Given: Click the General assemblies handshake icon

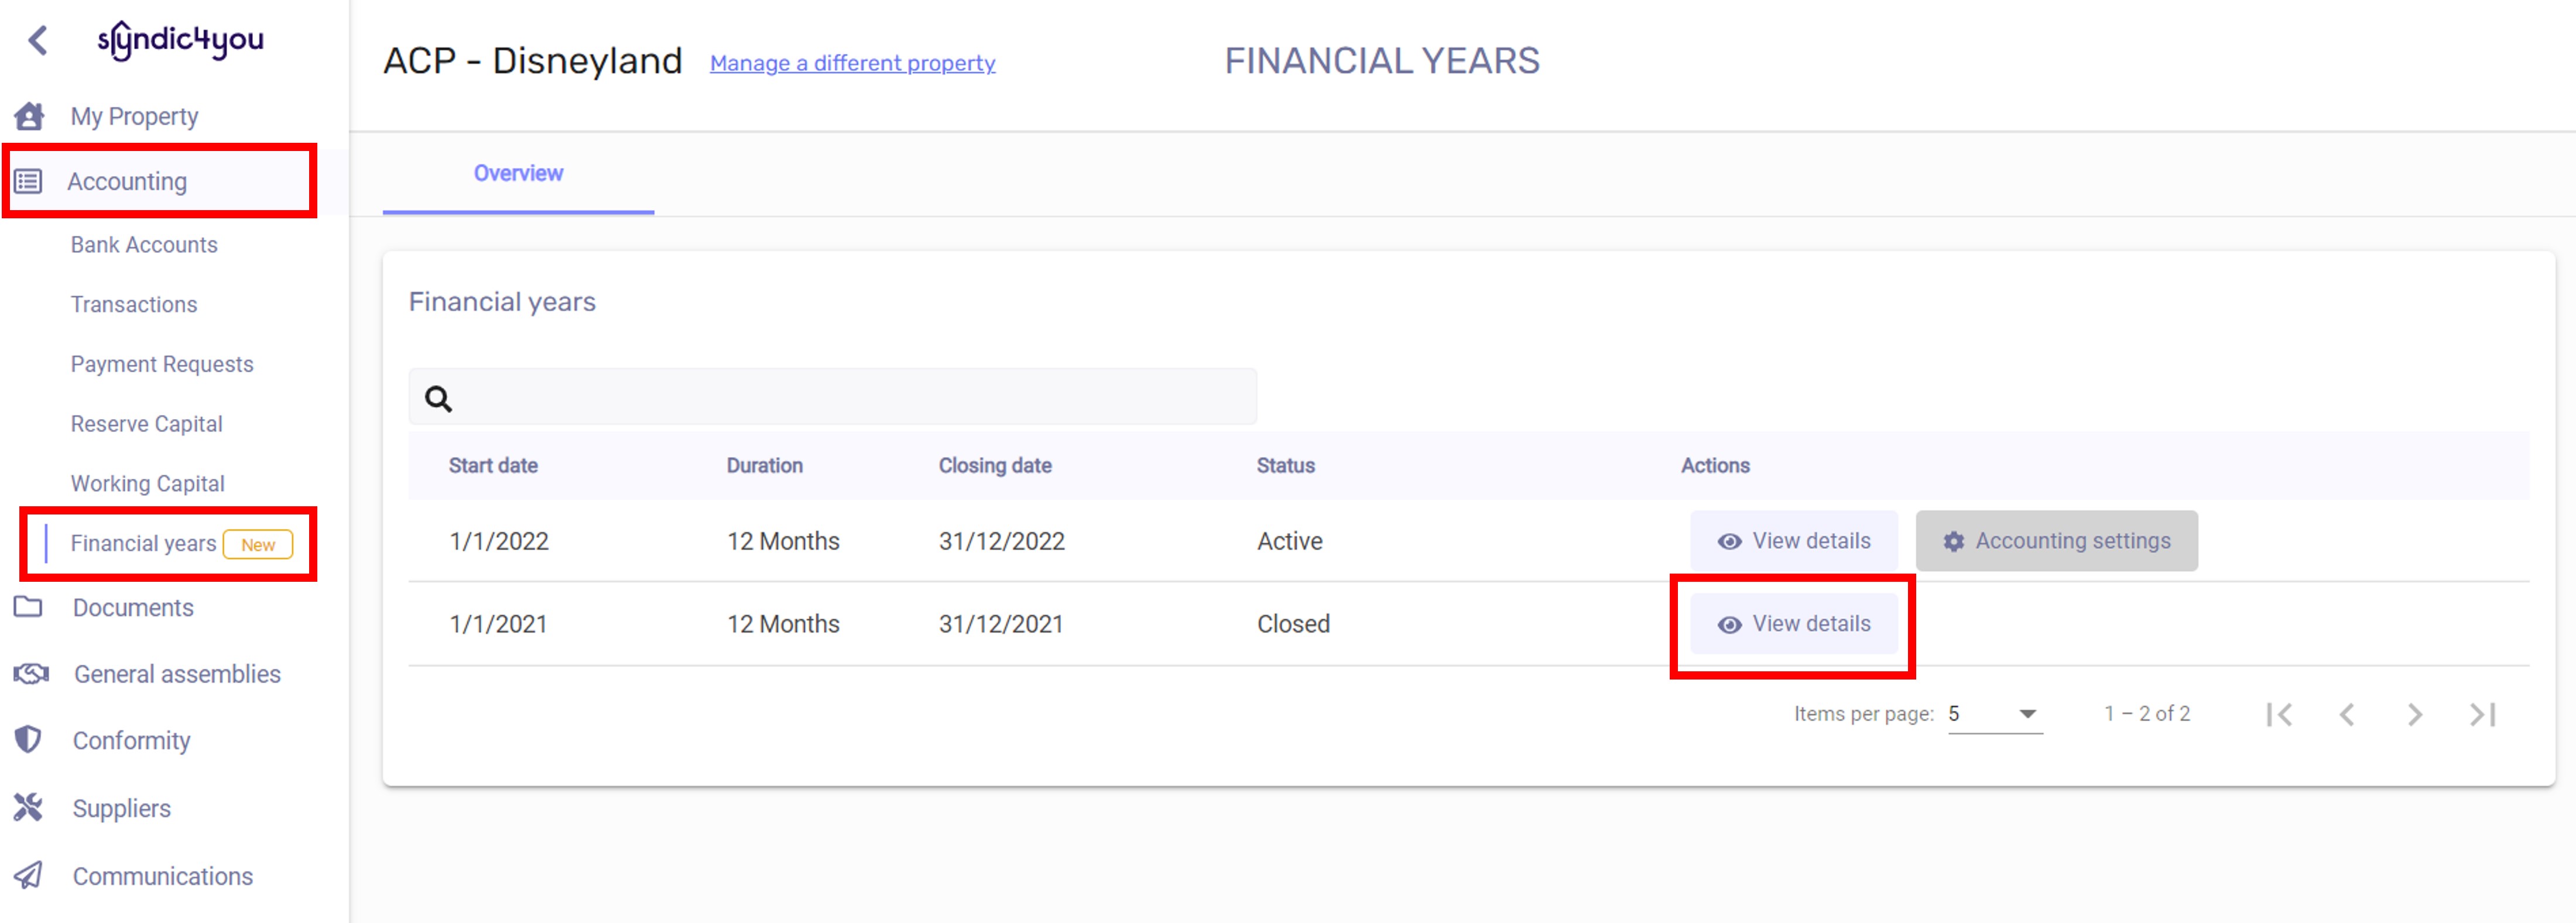Looking at the screenshot, I should pos(30,673).
